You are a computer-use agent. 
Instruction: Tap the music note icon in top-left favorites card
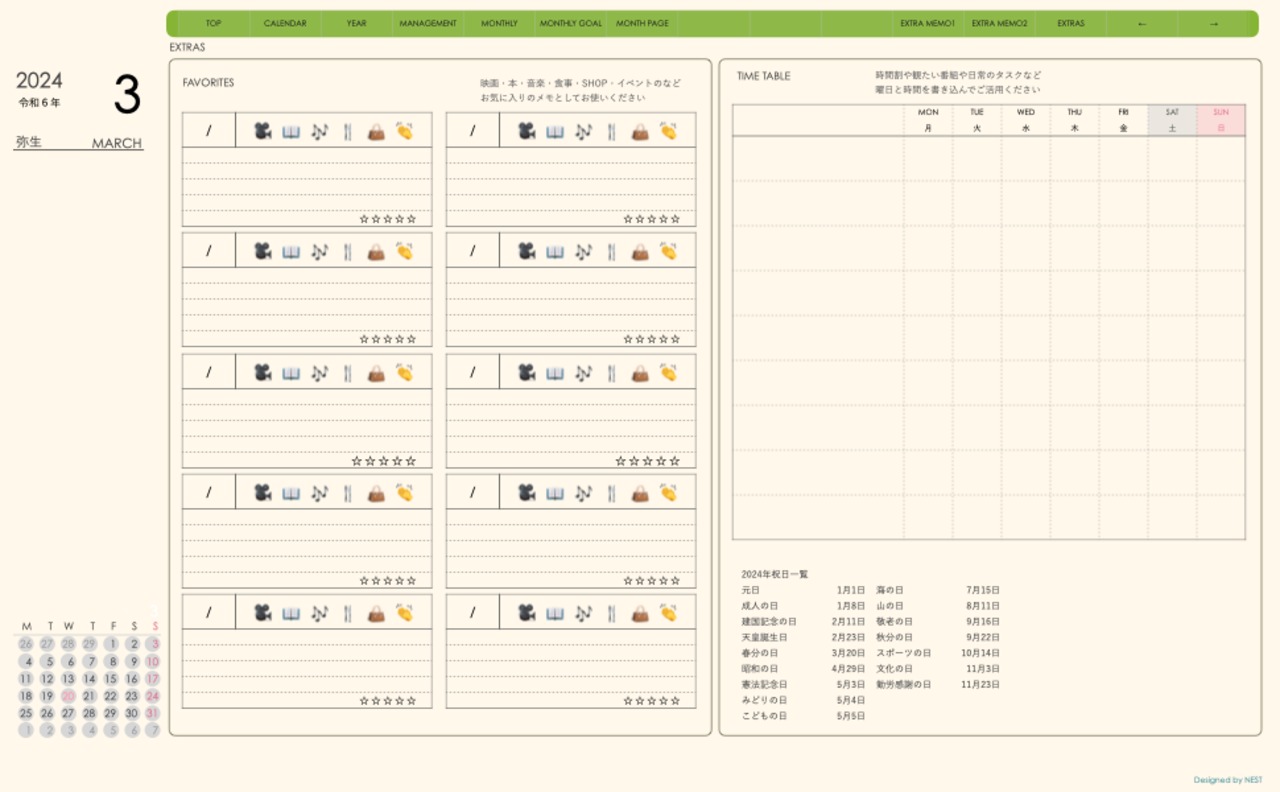[319, 131]
